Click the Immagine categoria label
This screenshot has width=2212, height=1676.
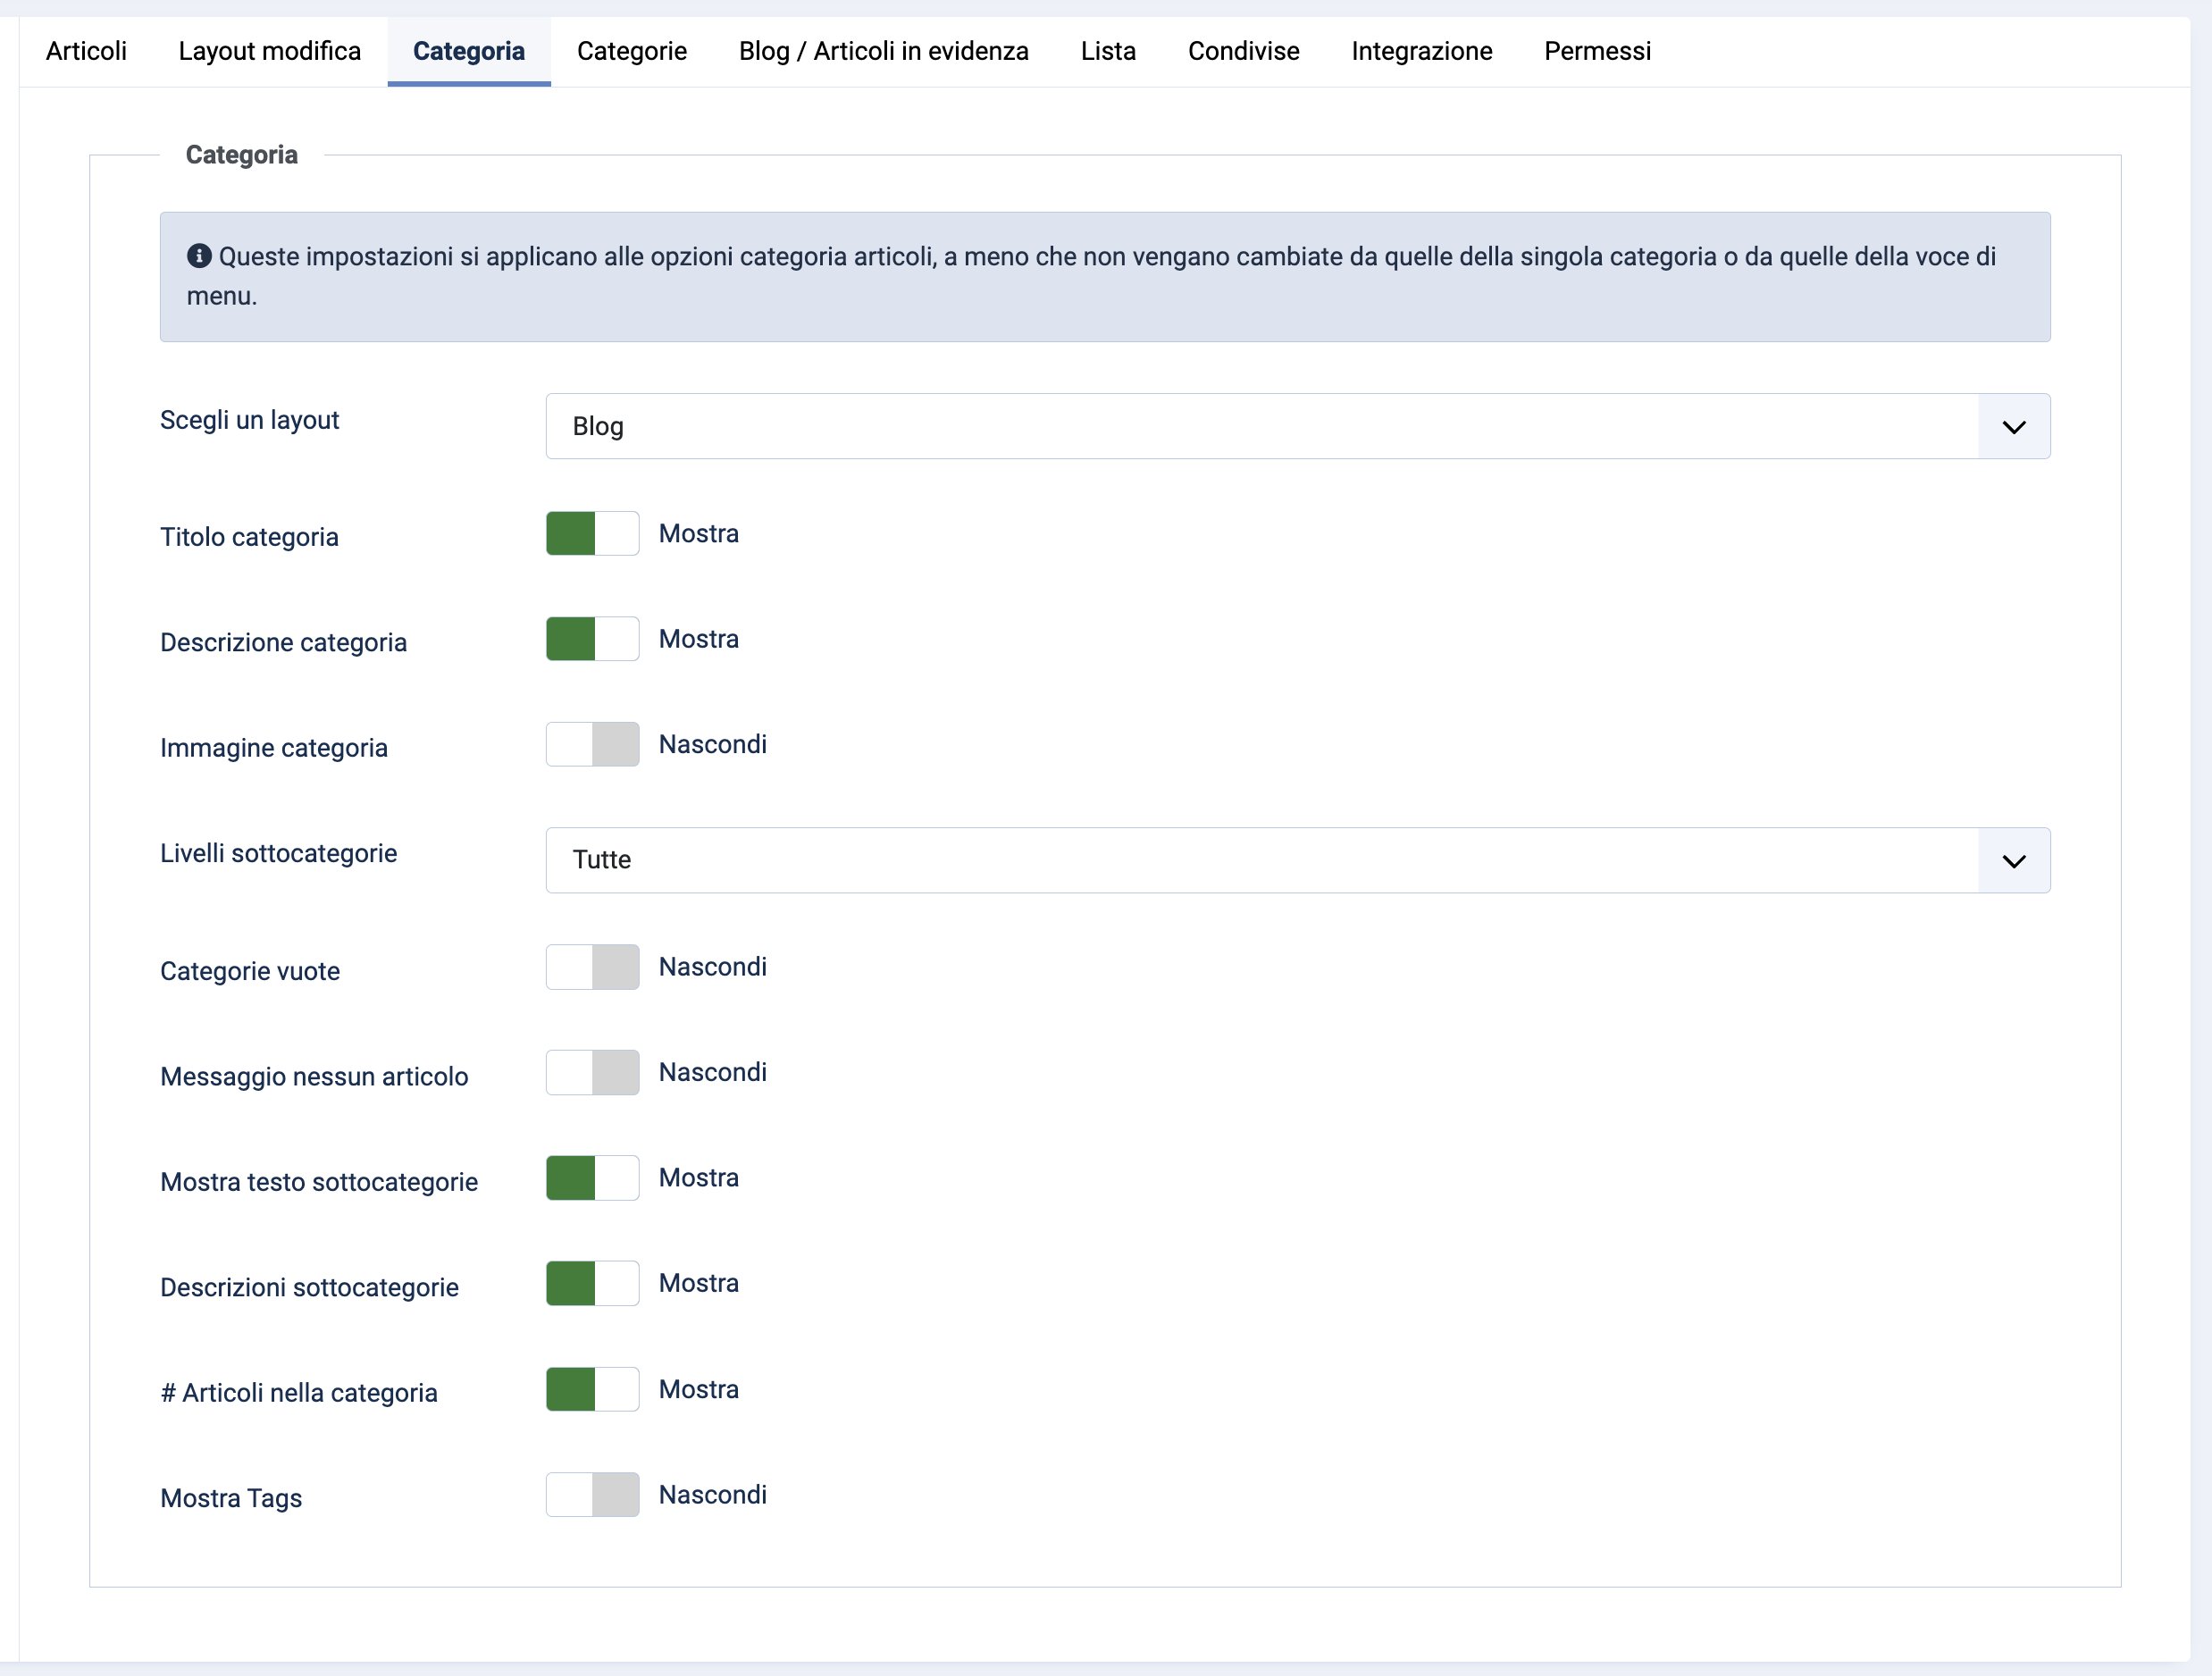tap(273, 748)
